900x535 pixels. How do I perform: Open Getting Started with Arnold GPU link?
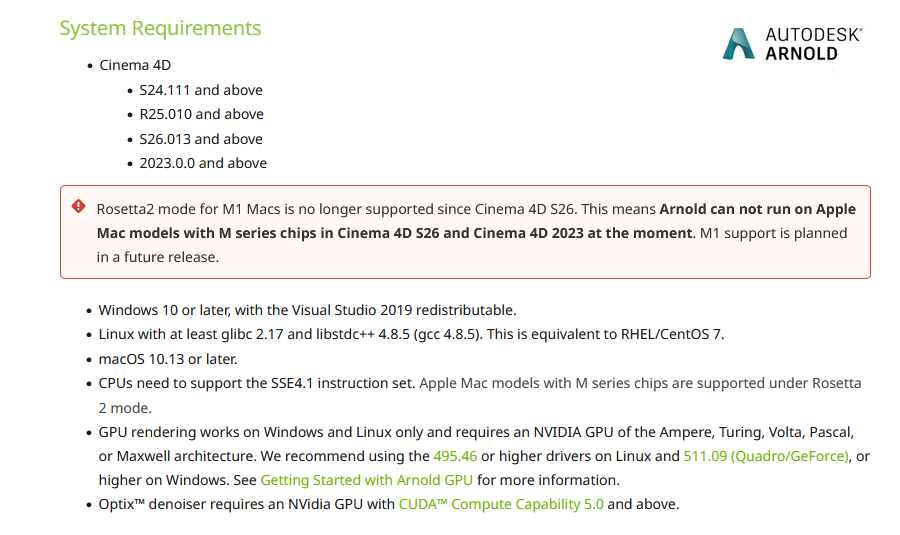coord(366,480)
